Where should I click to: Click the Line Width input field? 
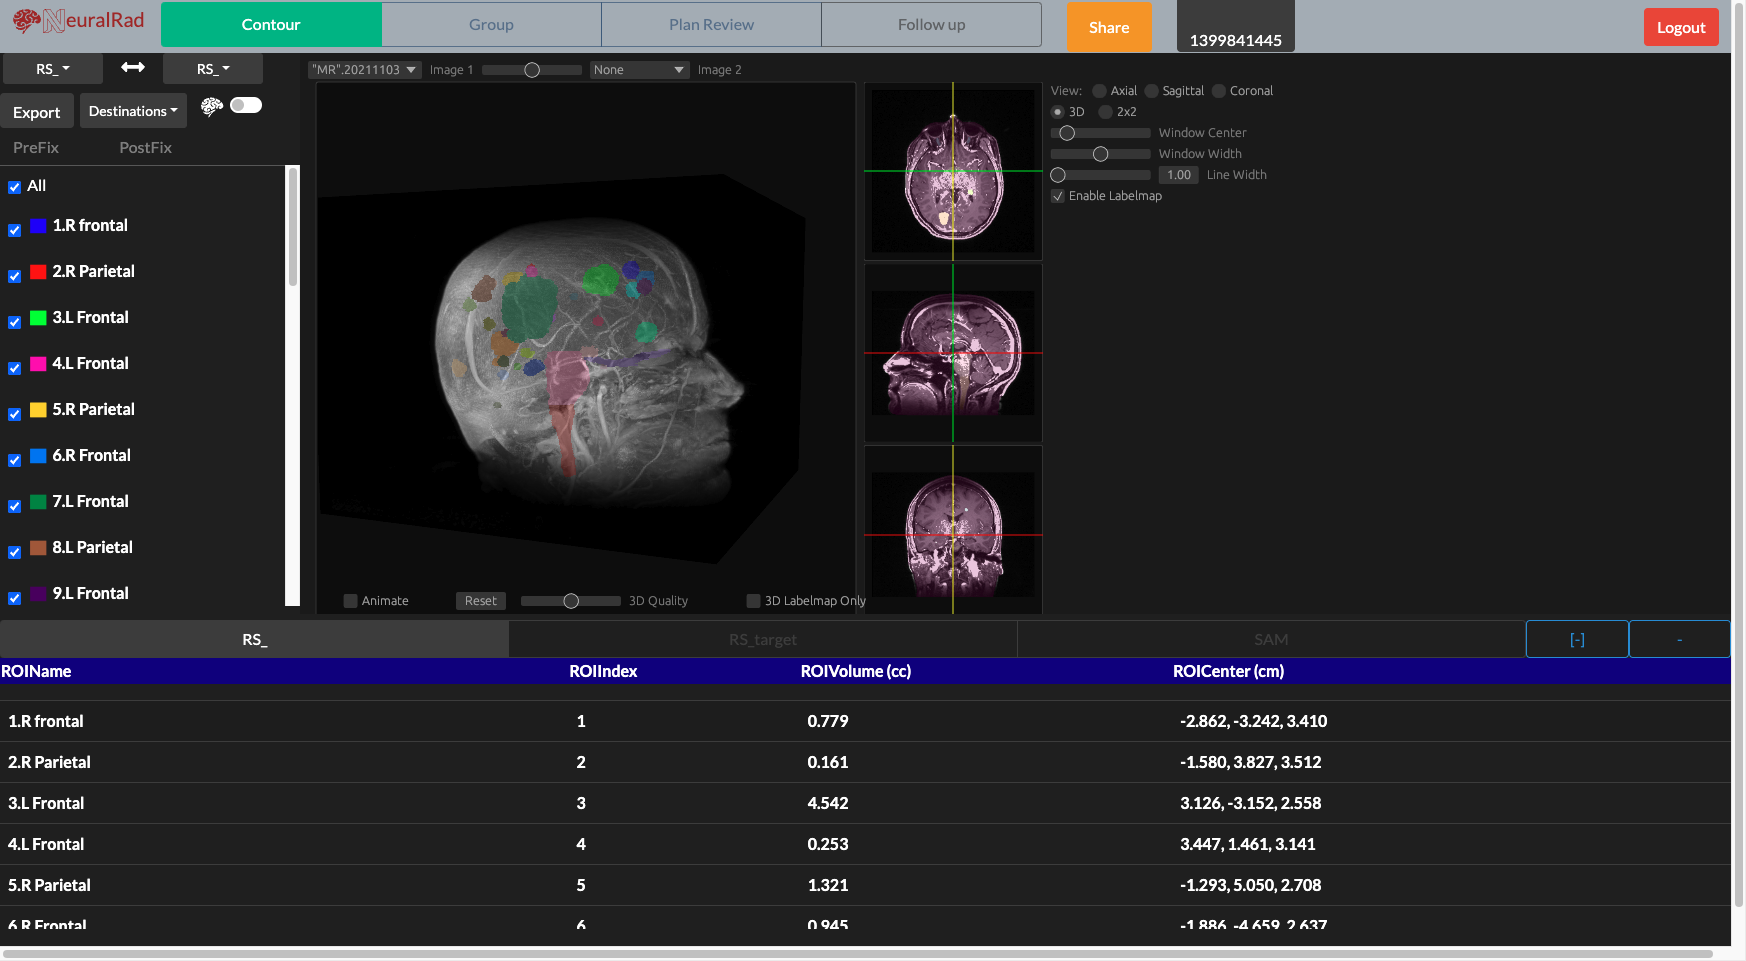pos(1178,174)
